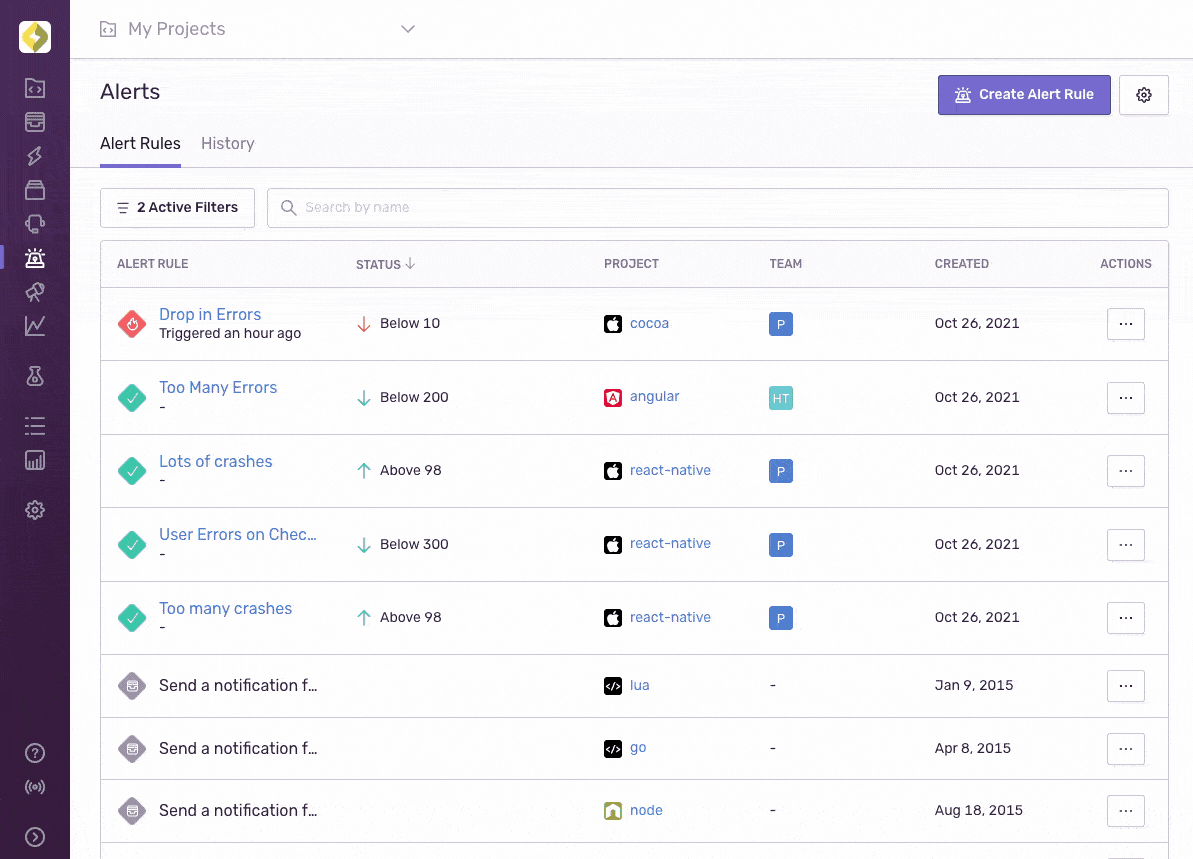Open Performance lightning icon in sidebar
Image resolution: width=1193 pixels, height=859 pixels.
[35, 156]
